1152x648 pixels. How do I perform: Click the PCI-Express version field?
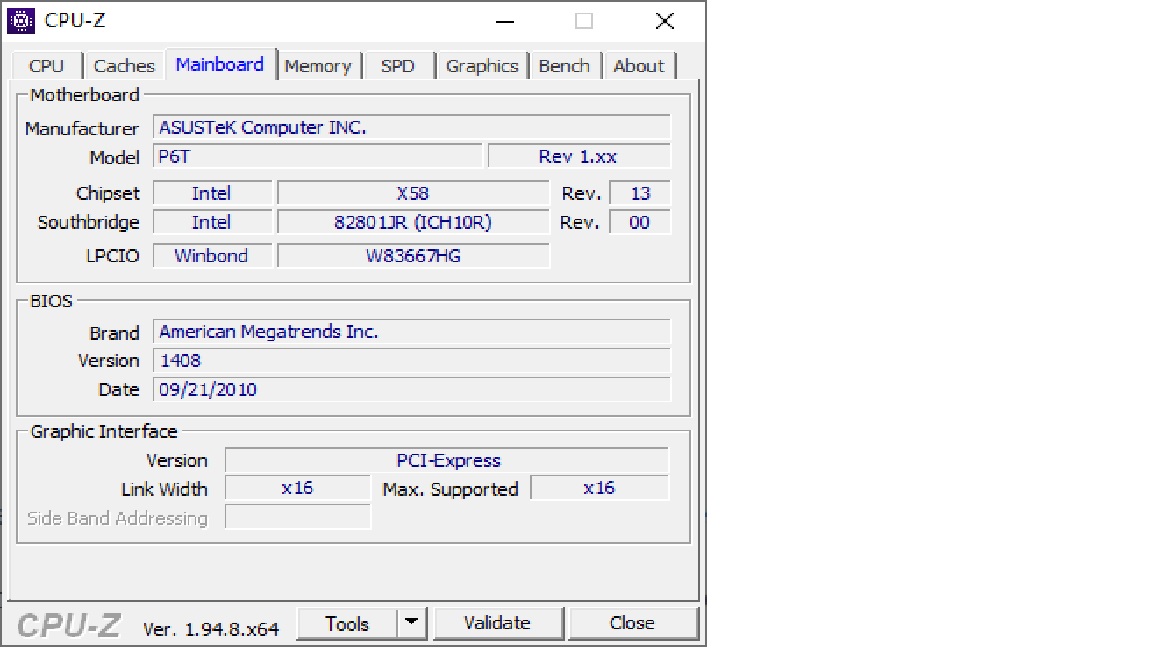click(x=447, y=460)
